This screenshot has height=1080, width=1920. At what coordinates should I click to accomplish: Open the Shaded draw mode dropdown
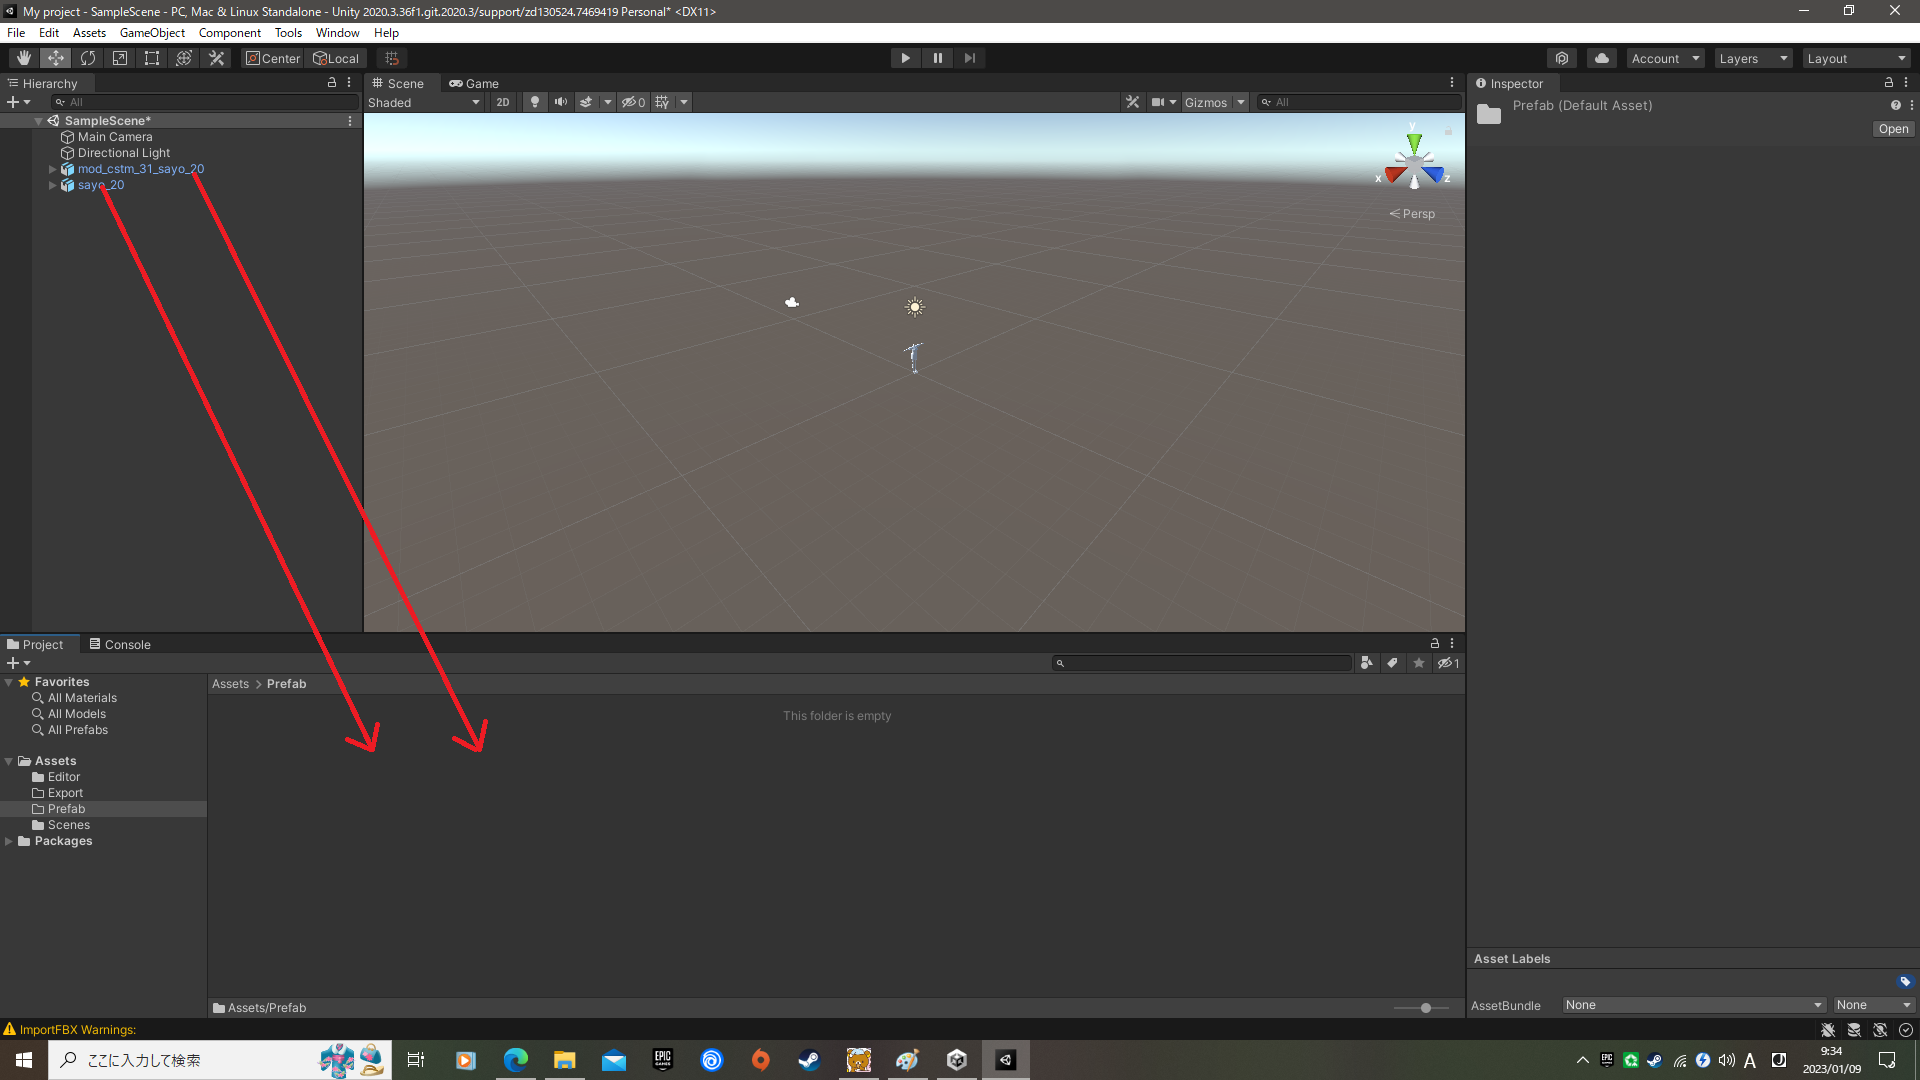pyautogui.click(x=424, y=102)
